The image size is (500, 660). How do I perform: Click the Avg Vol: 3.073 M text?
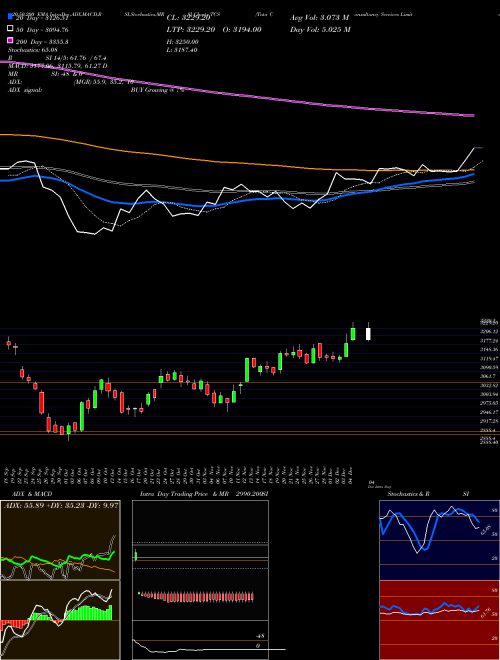click(x=319, y=18)
